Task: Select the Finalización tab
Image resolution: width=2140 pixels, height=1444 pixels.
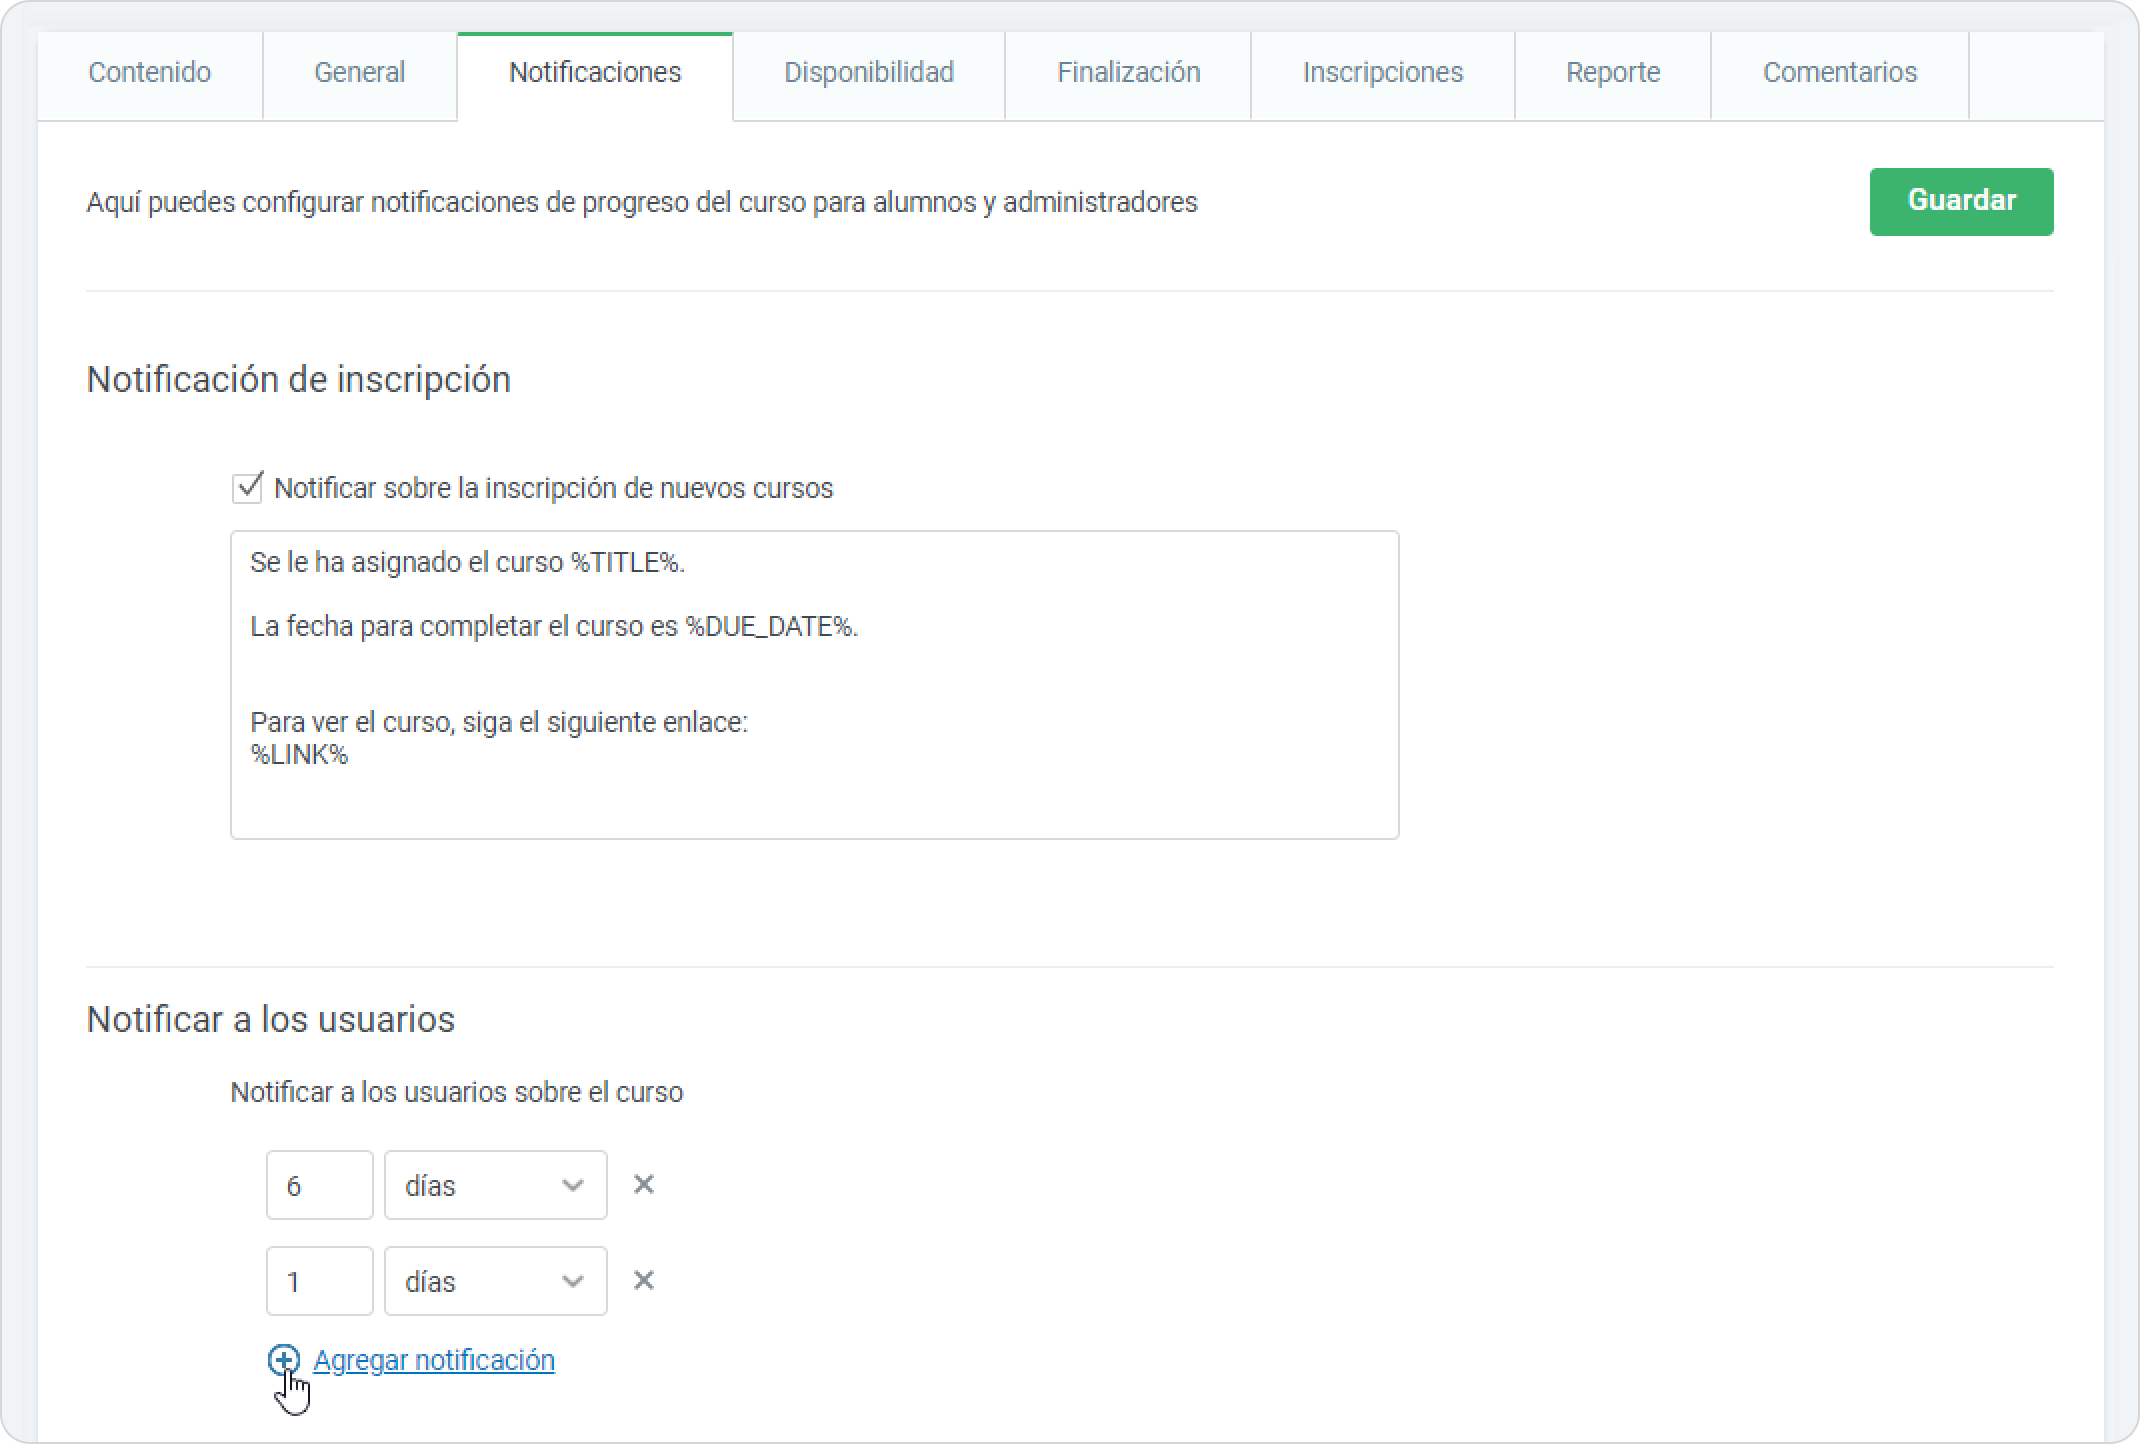Action: pos(1128,73)
